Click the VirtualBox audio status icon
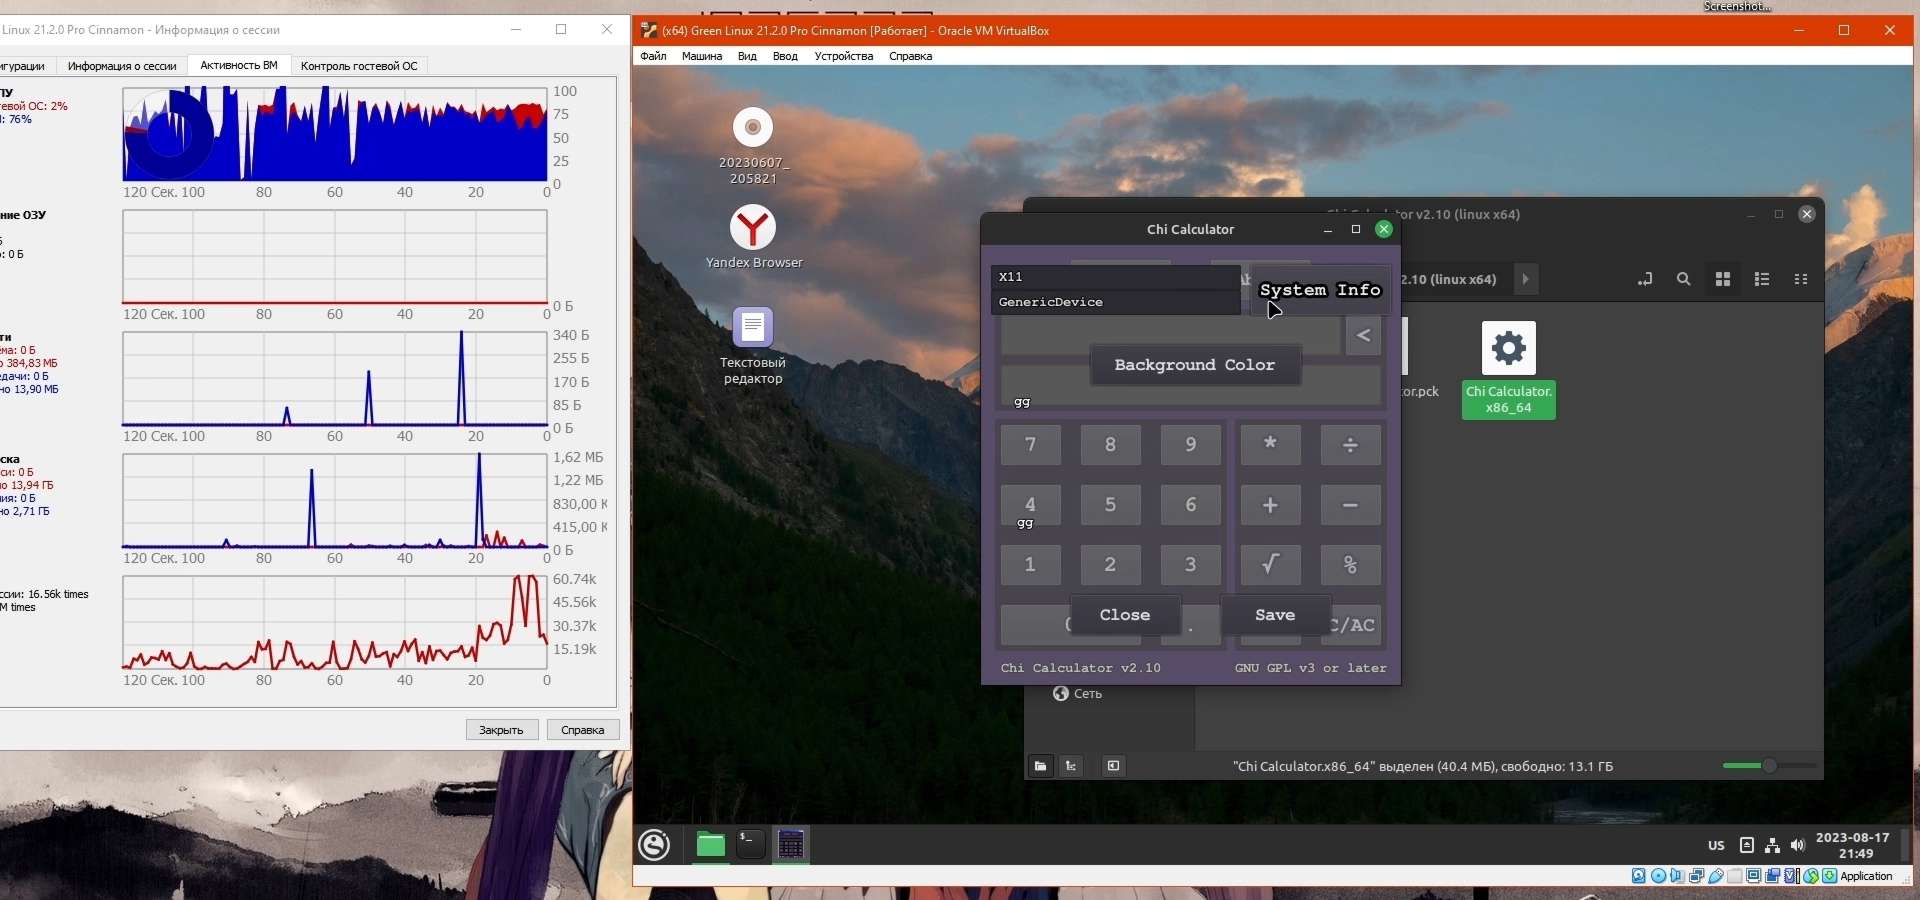 coord(1678,876)
